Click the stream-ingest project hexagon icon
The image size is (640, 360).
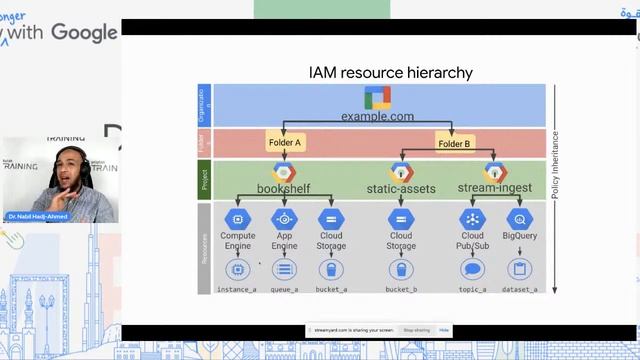coord(495,173)
